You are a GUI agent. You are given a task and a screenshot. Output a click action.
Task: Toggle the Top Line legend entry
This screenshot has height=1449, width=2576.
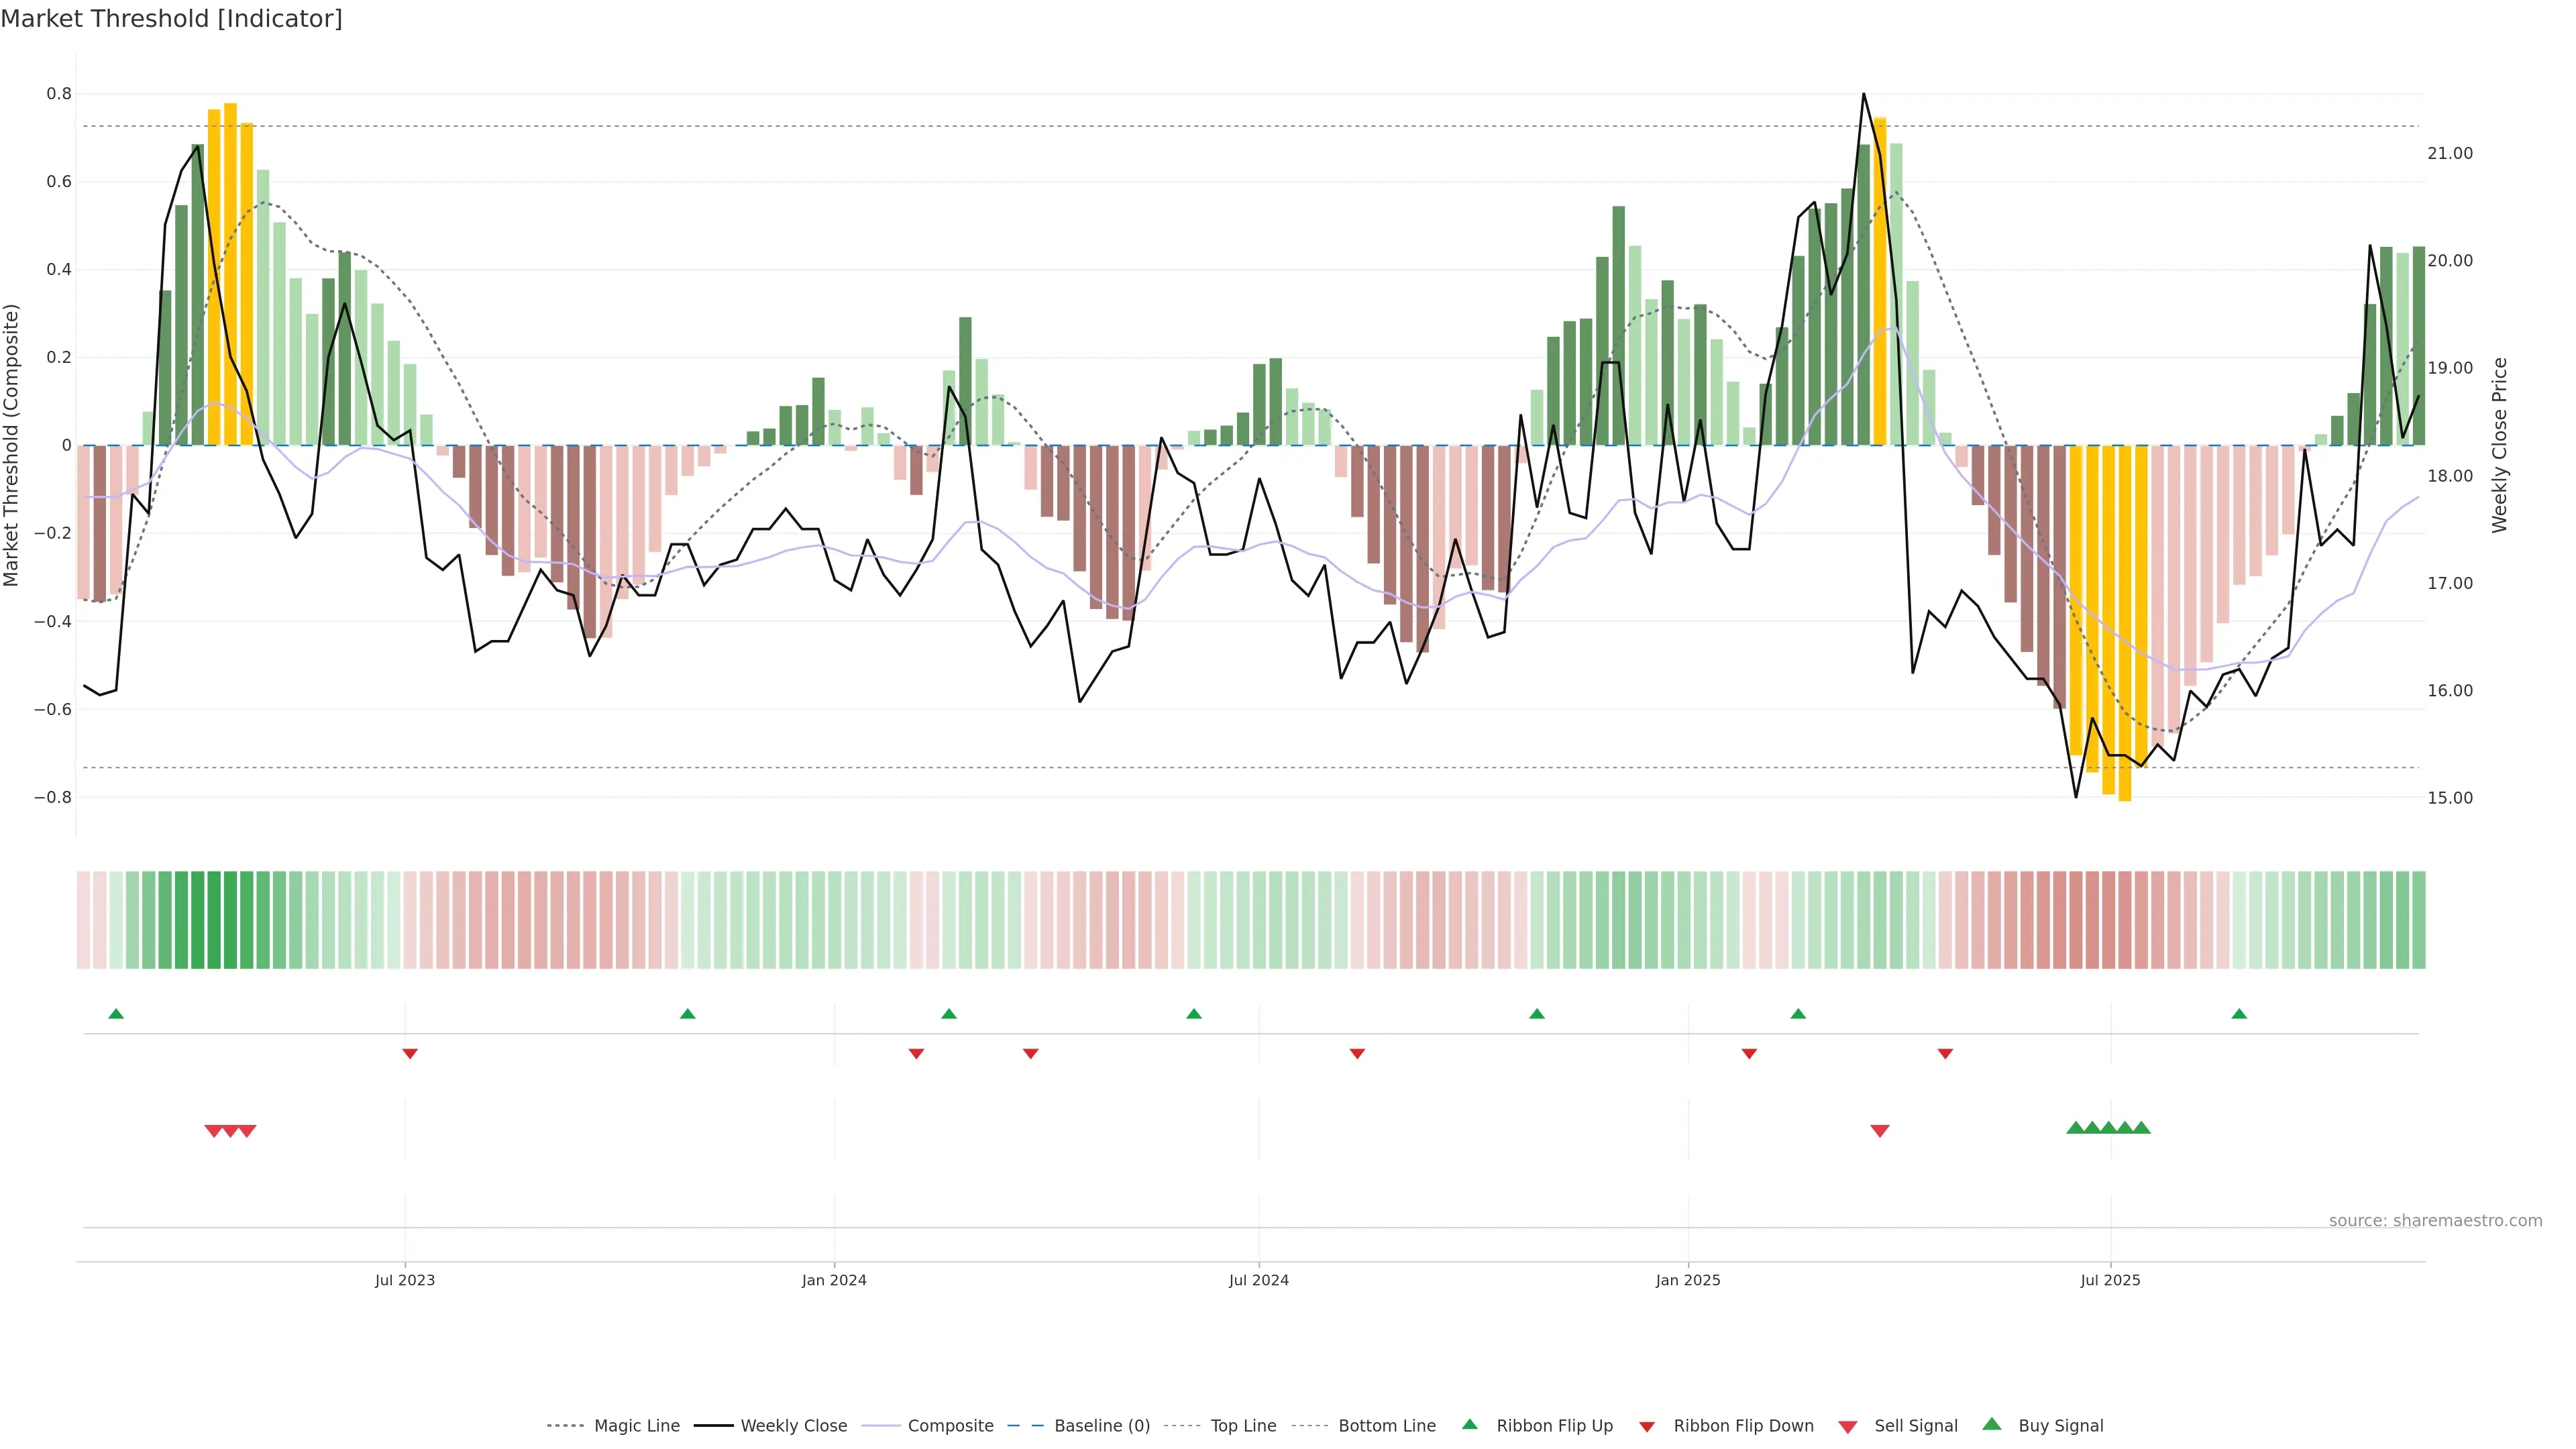pyautogui.click(x=1243, y=1426)
